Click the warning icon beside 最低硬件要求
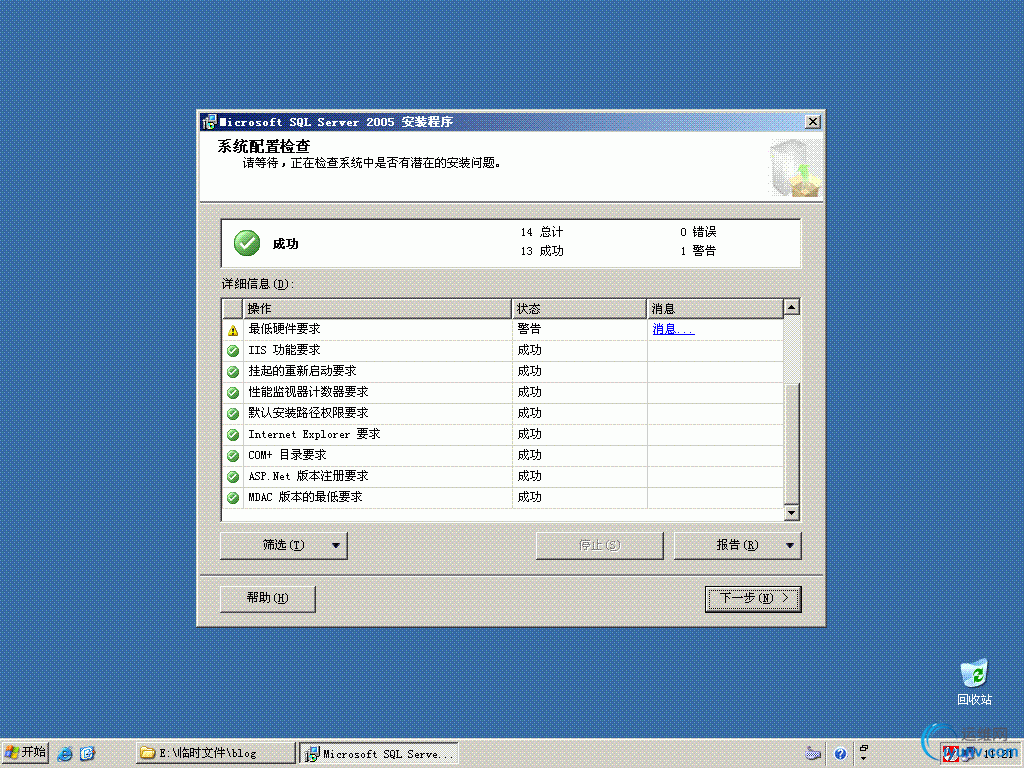 pyautogui.click(x=232, y=330)
